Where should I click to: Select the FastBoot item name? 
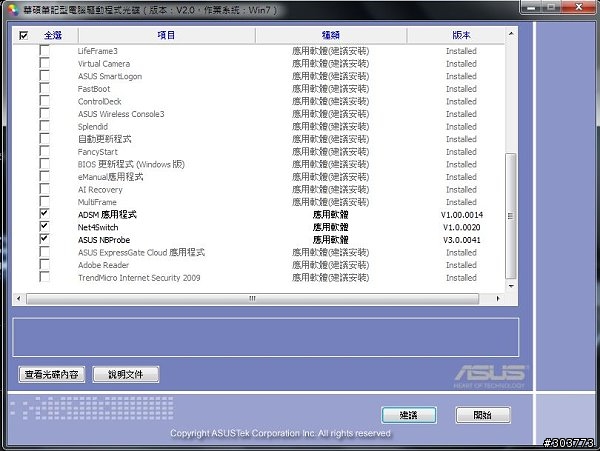coord(94,89)
